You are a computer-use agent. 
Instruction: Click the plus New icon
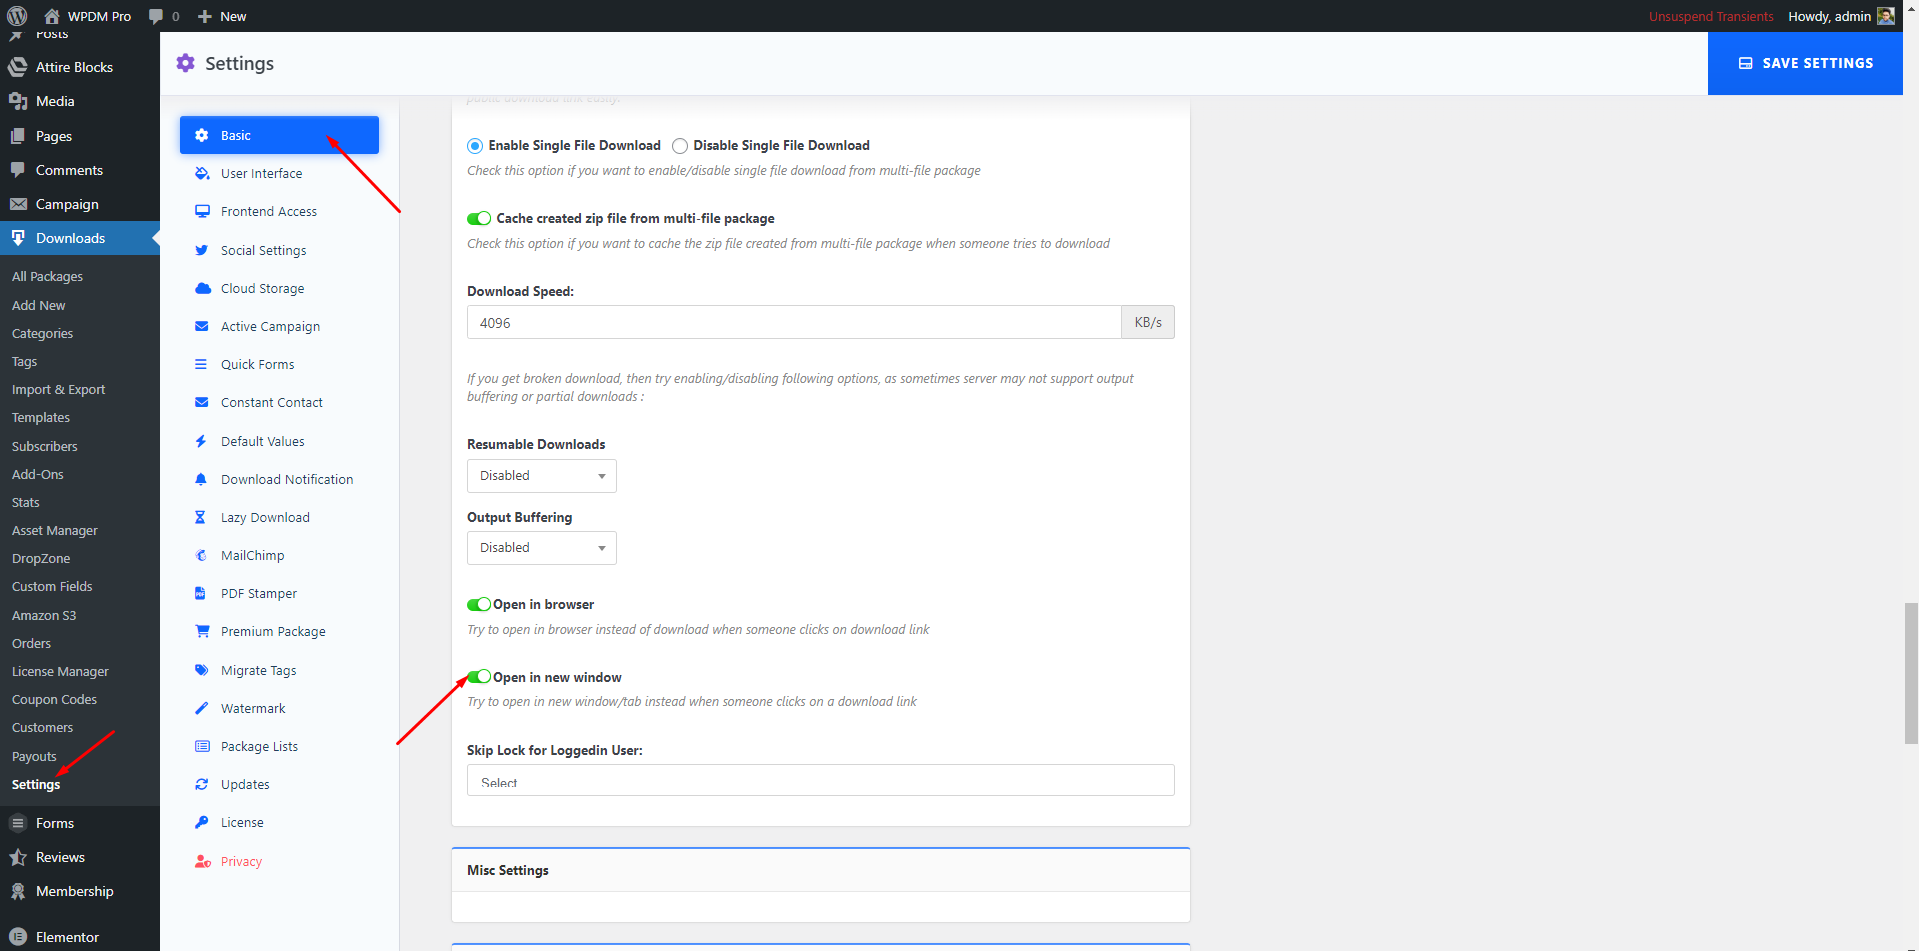(205, 16)
